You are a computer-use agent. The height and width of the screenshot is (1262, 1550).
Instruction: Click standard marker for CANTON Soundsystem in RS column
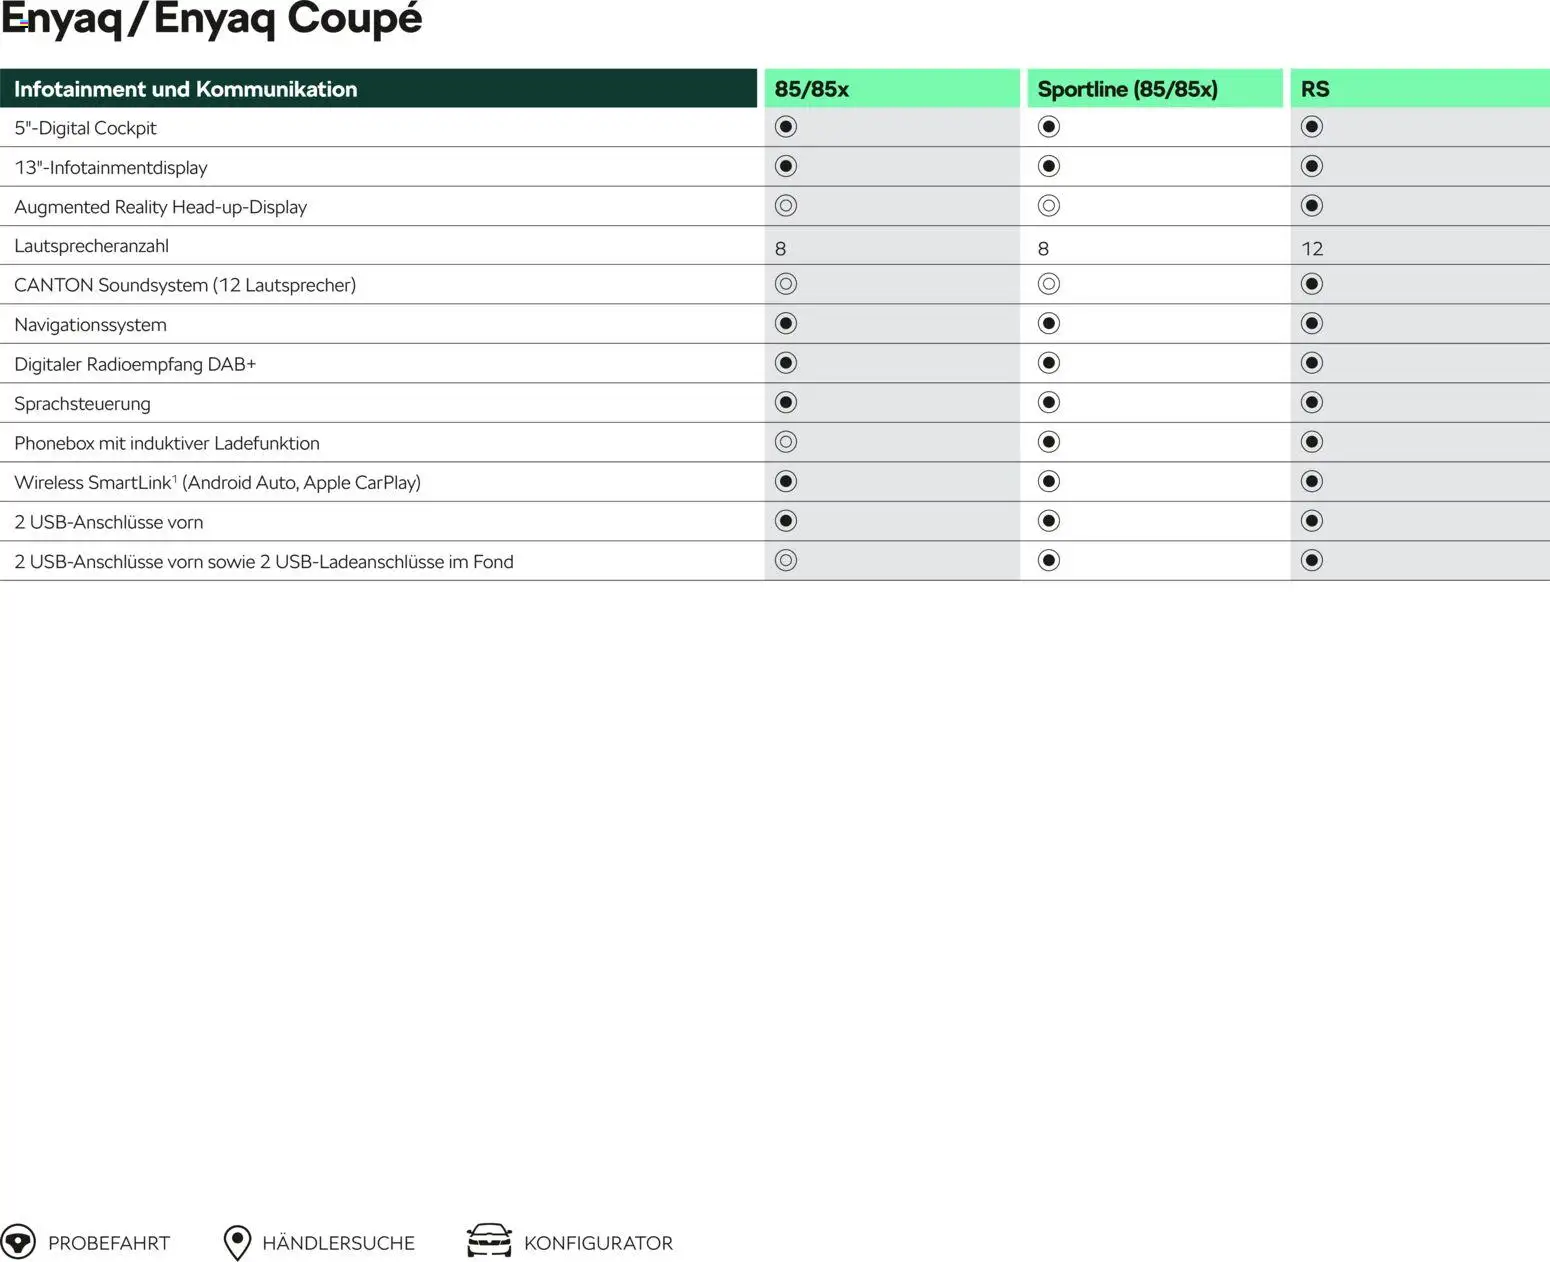1312,284
